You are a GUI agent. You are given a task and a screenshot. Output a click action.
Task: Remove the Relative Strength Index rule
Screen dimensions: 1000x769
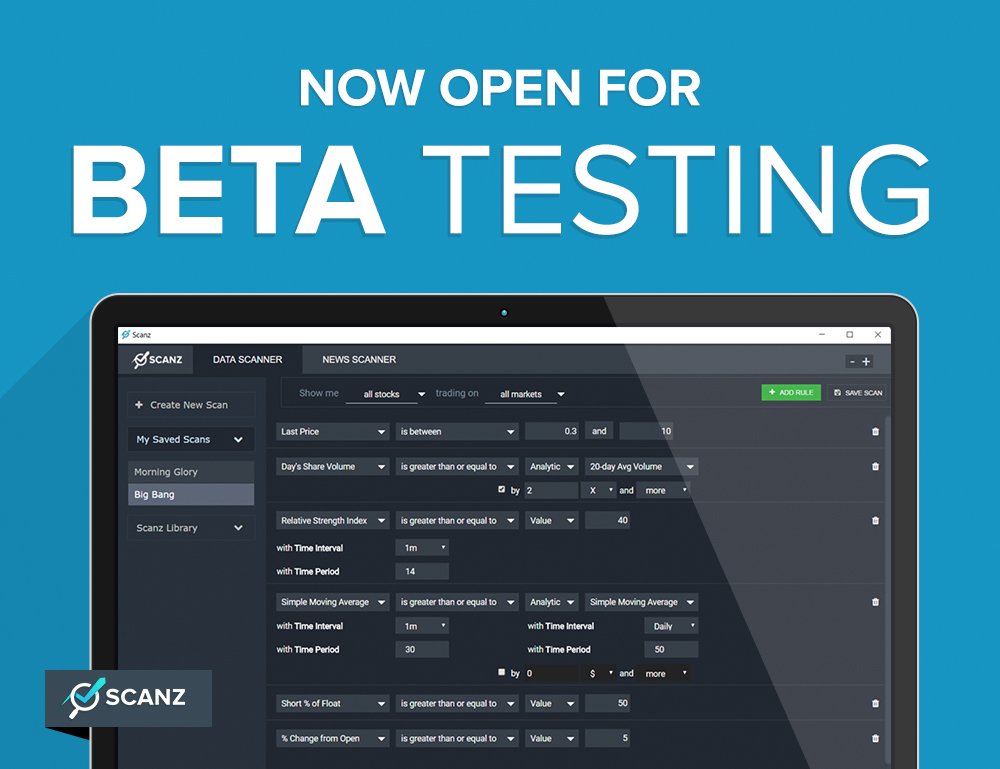[x=875, y=521]
